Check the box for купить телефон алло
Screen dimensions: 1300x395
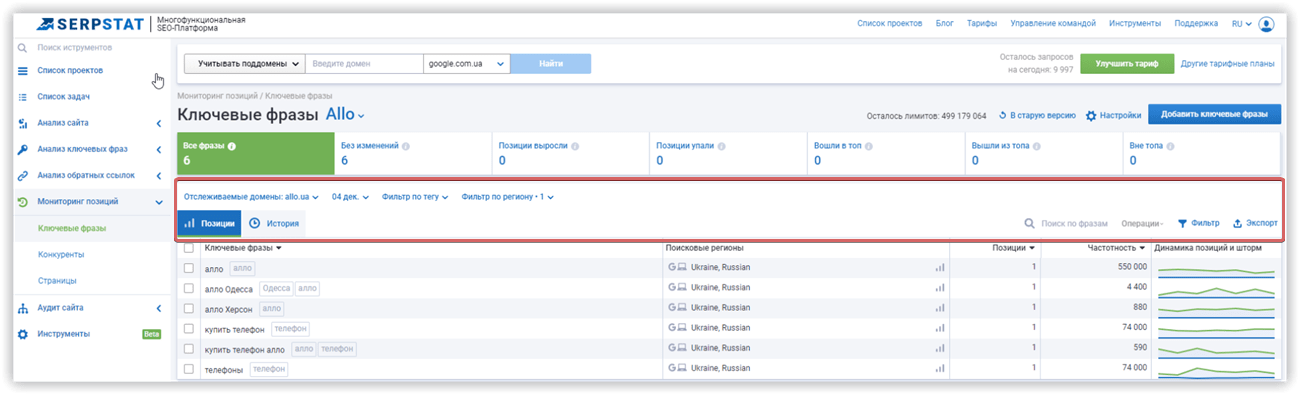coord(189,349)
